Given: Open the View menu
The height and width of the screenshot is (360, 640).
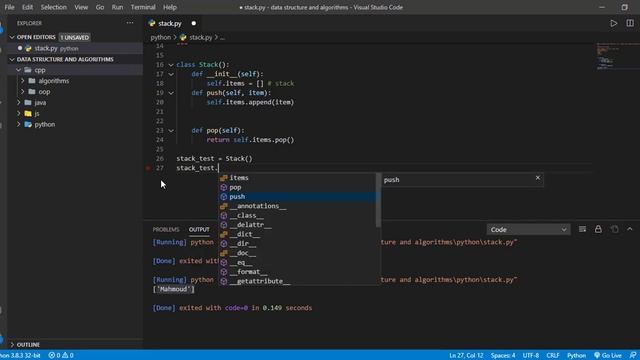Looking at the screenshot, I should click(81, 7).
